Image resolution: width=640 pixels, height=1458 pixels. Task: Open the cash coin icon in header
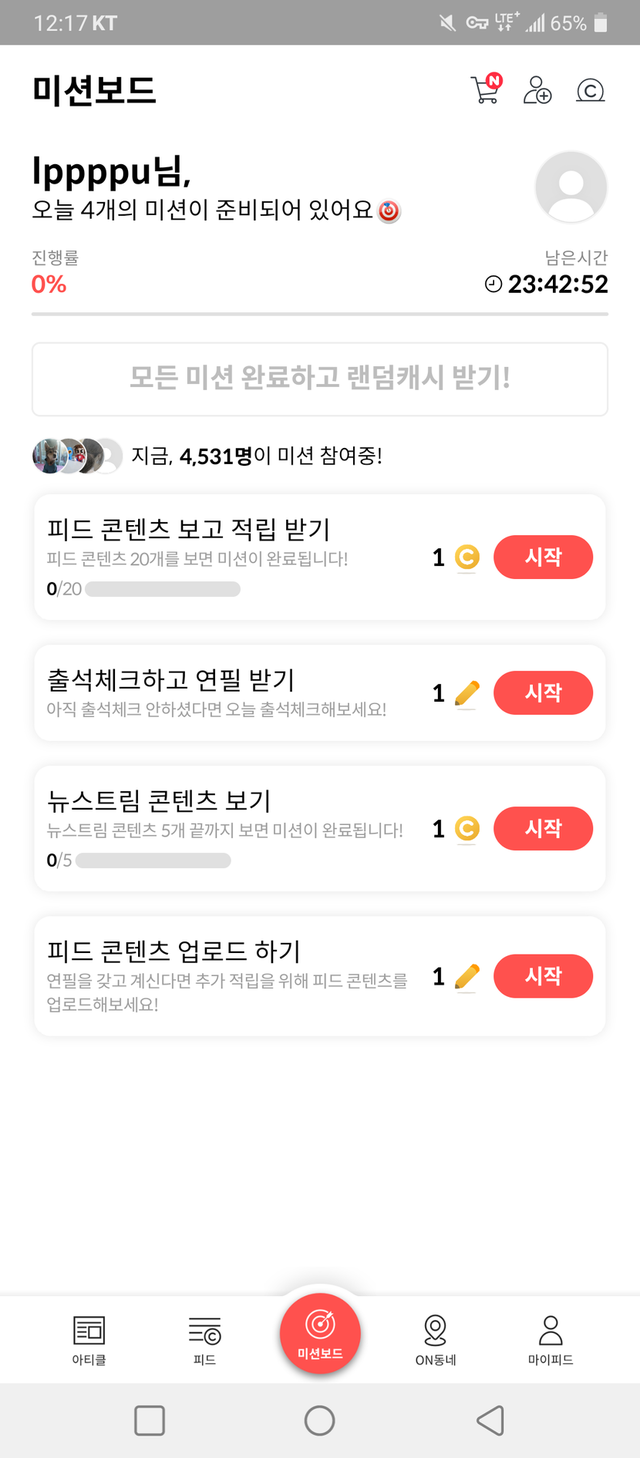(x=590, y=91)
